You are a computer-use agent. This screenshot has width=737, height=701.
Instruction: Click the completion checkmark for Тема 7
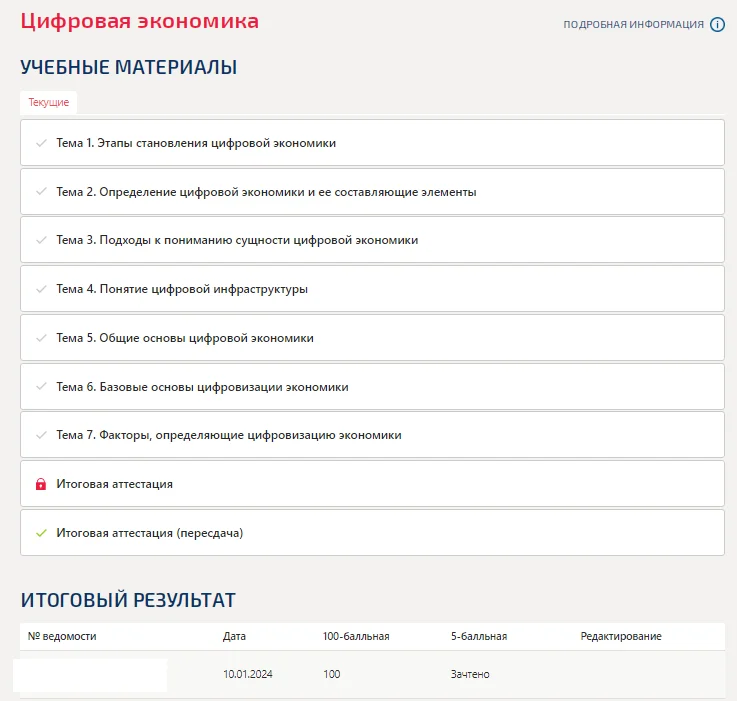(x=41, y=435)
